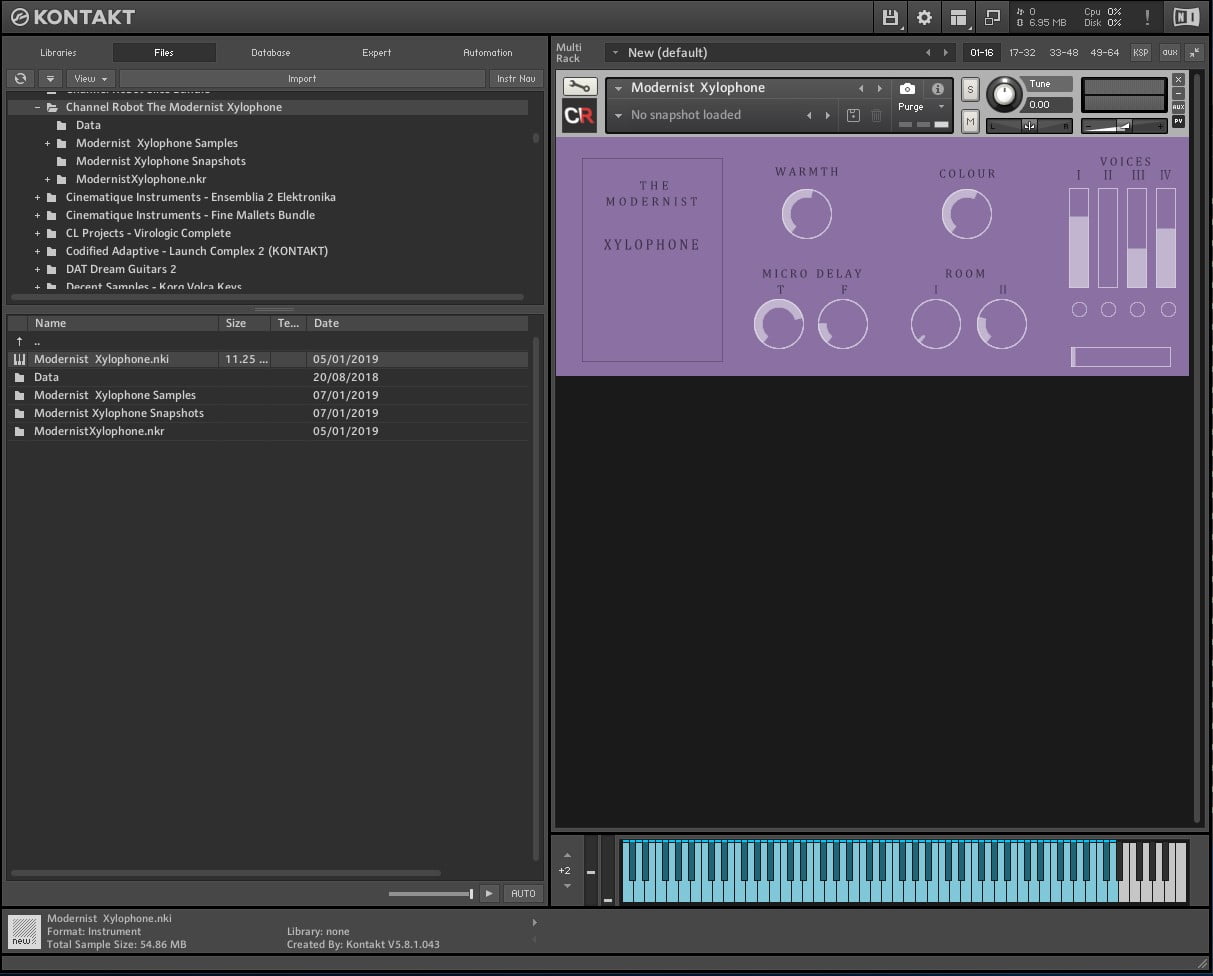This screenshot has height=976, width=1213.
Task: Select next multi rack preset arrow
Action: (946, 52)
